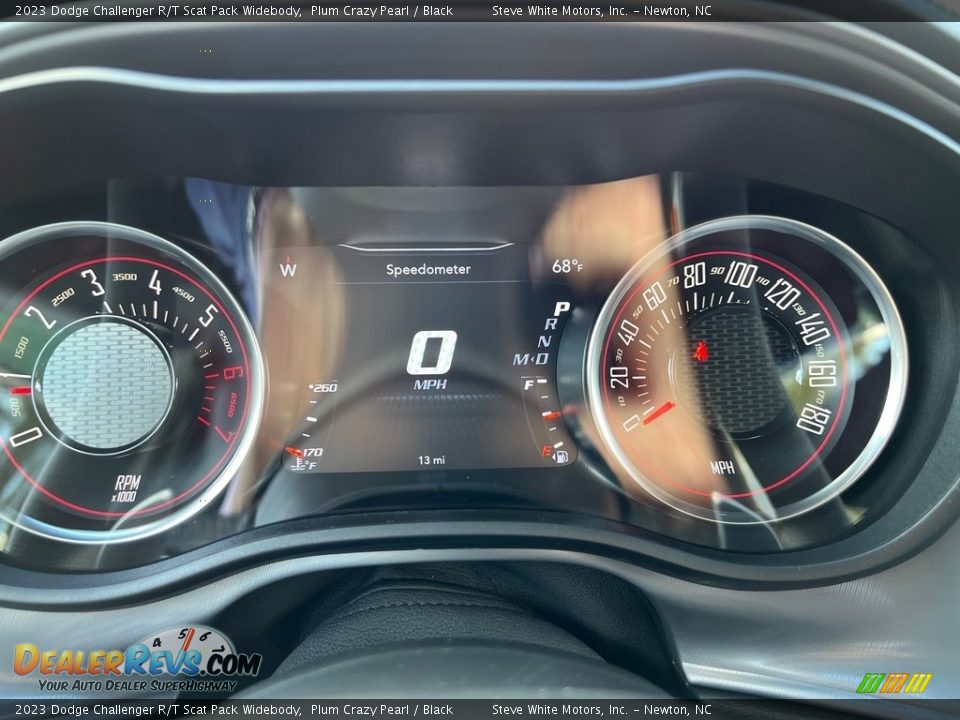Click Plum Crazy Pearl / Black in the bottom caption

pyautogui.click(x=381, y=710)
